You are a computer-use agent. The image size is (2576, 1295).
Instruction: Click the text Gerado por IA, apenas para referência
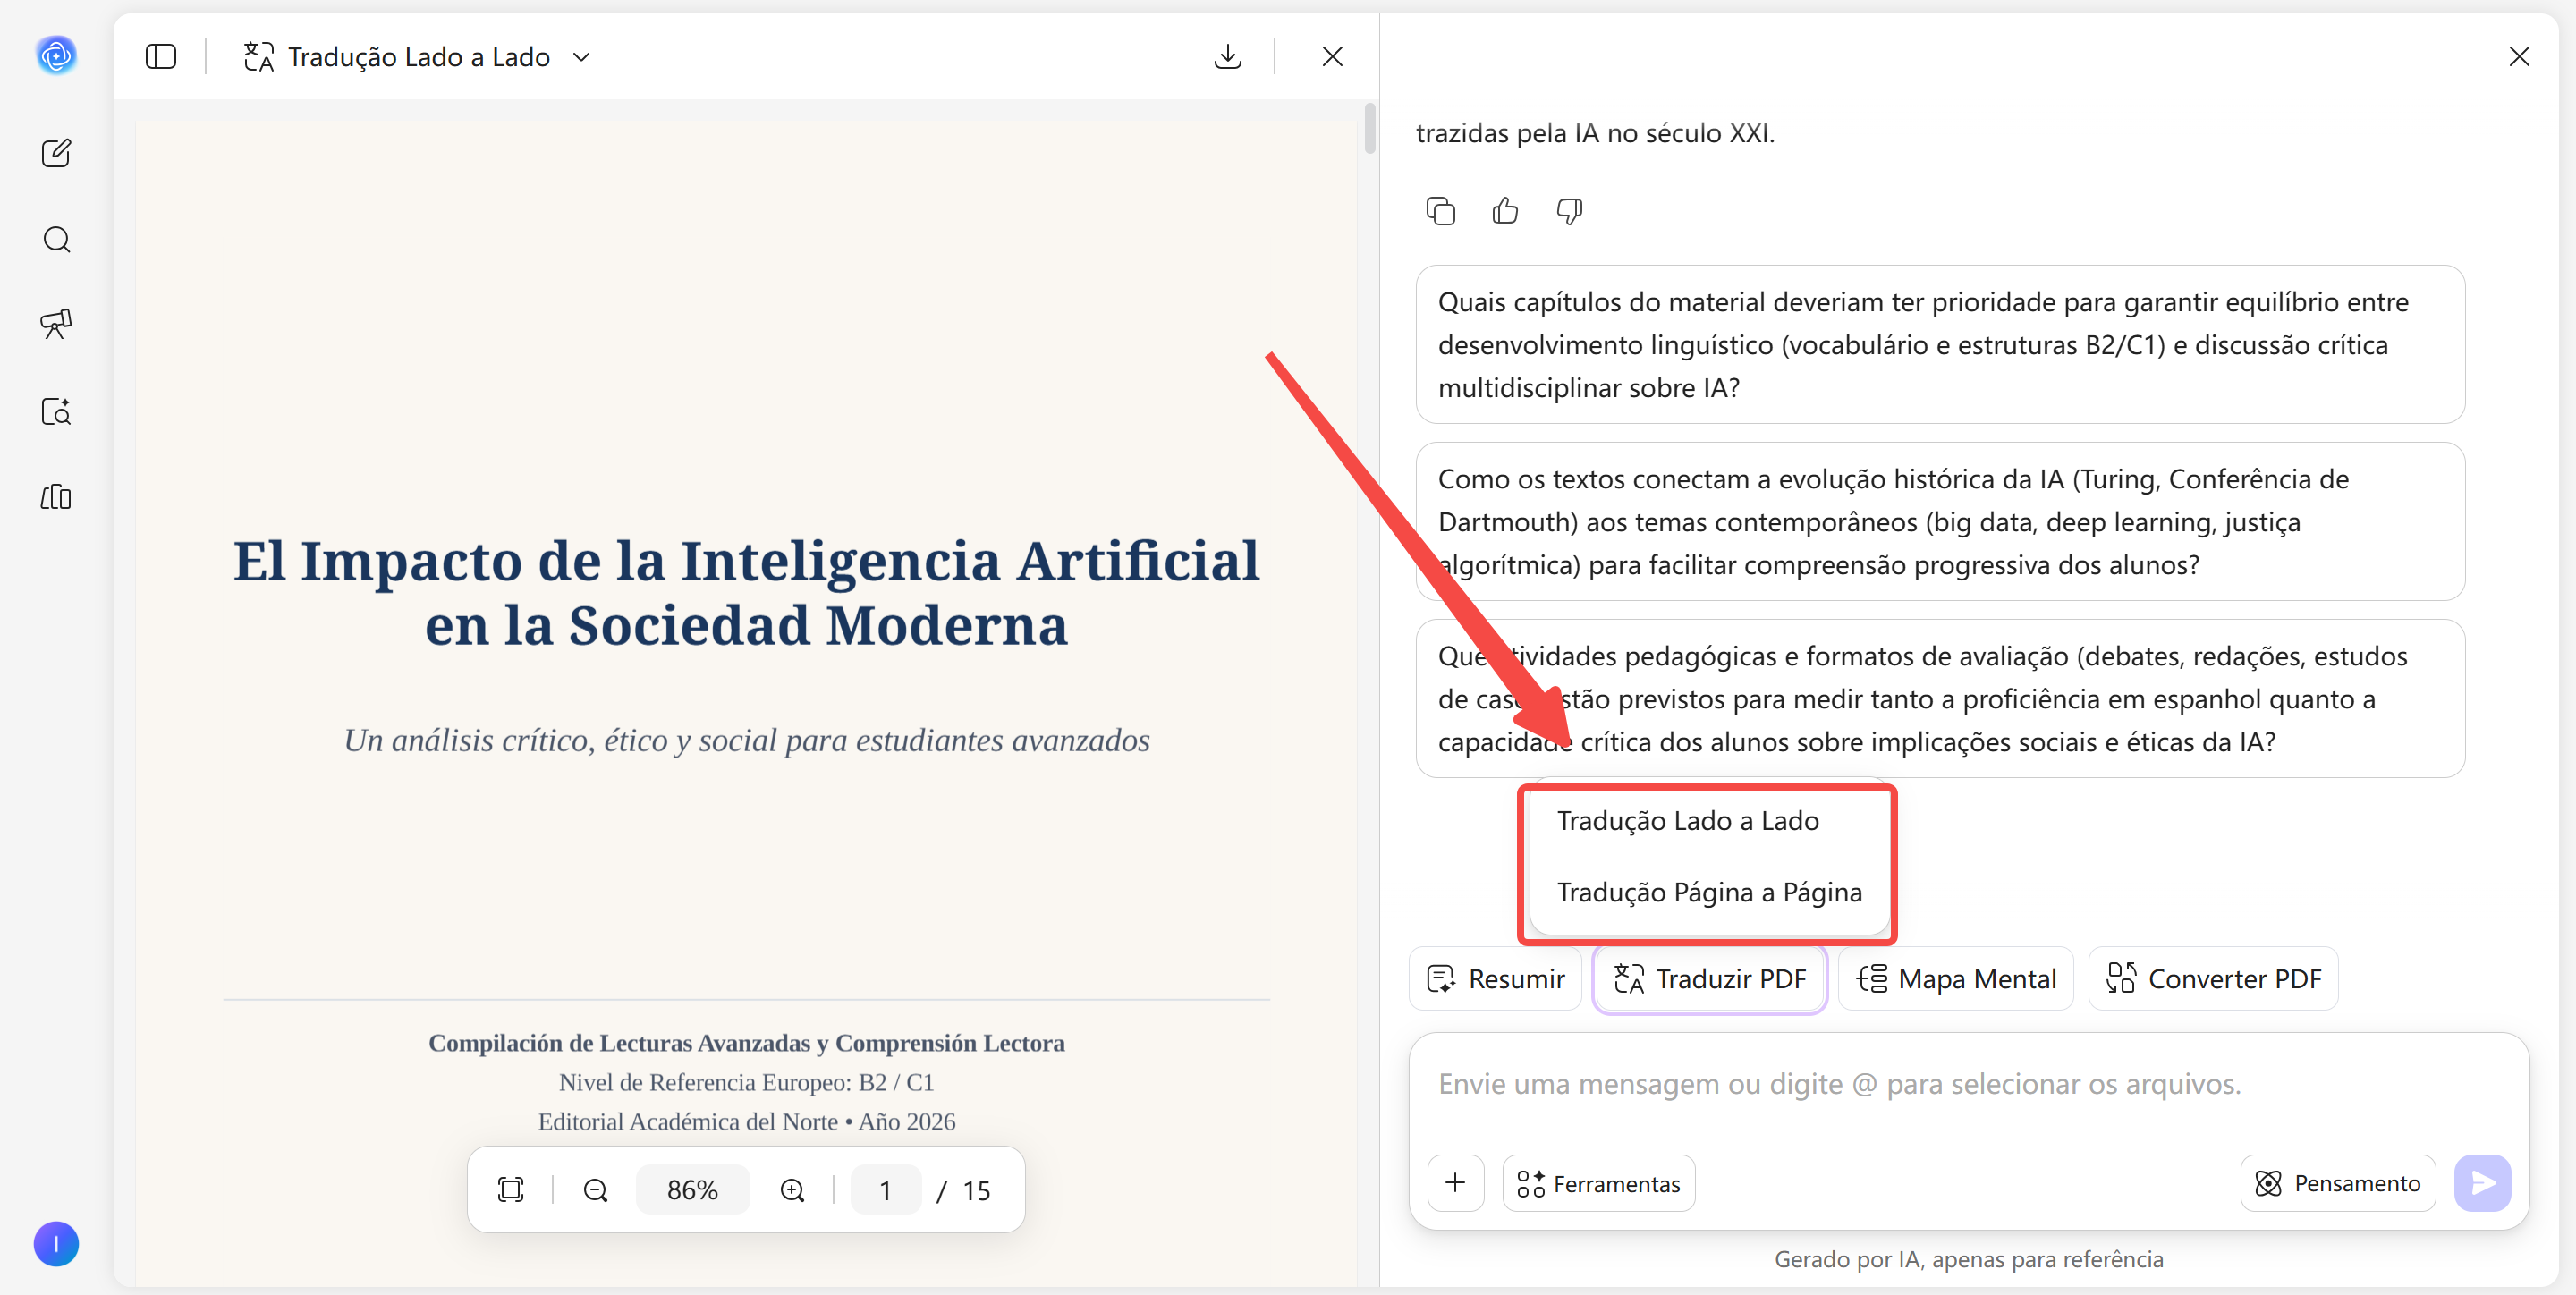(x=1968, y=1260)
